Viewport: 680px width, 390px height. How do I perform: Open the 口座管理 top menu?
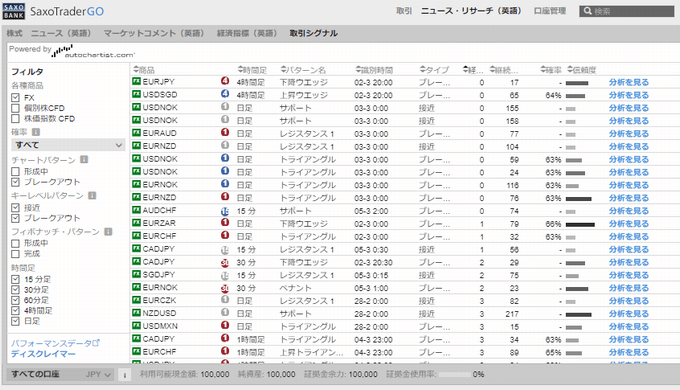click(550, 11)
